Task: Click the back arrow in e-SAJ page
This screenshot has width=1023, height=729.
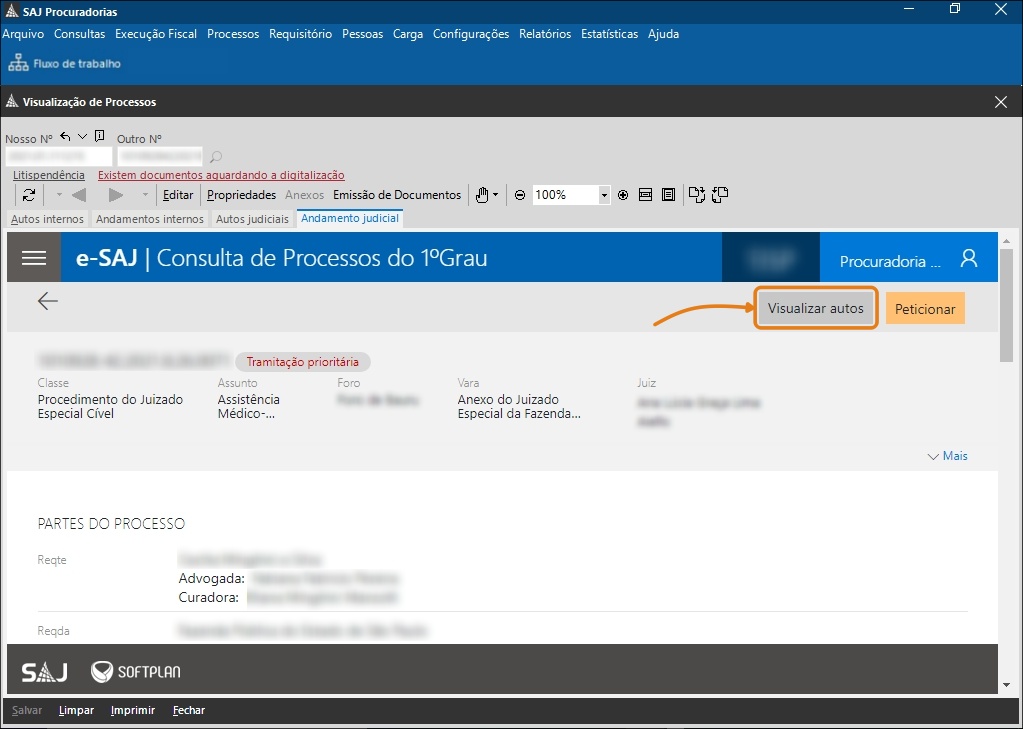Action: click(48, 302)
